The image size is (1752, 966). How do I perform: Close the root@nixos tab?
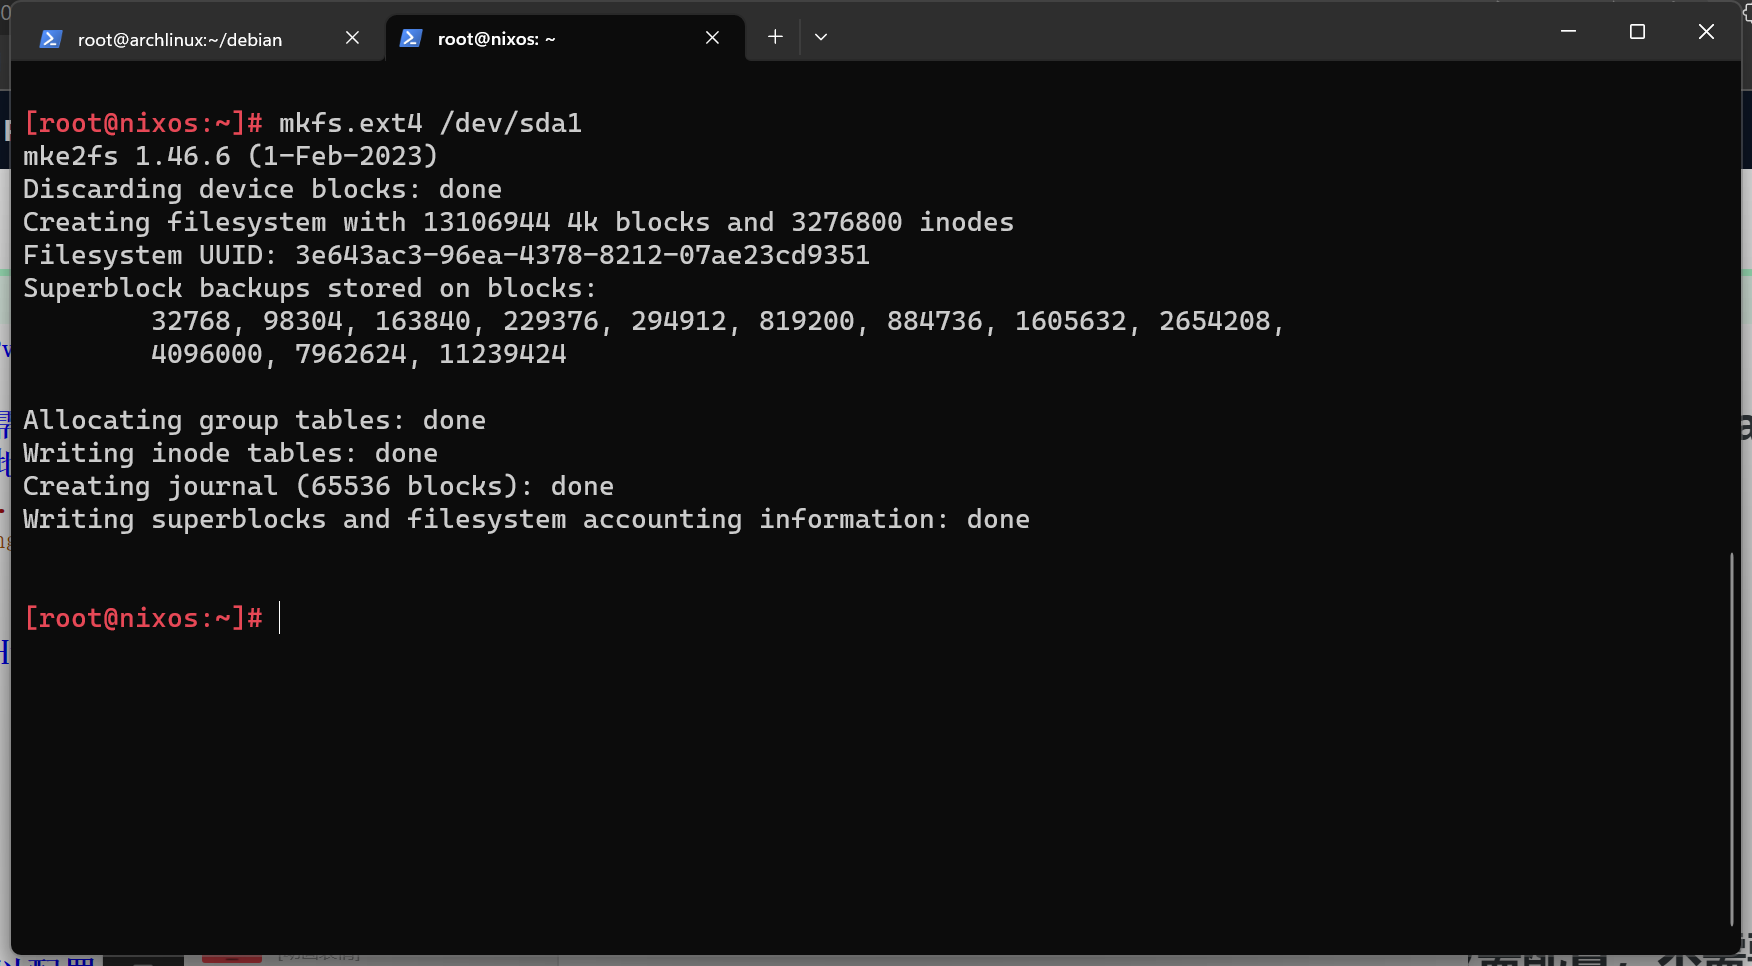coord(712,38)
